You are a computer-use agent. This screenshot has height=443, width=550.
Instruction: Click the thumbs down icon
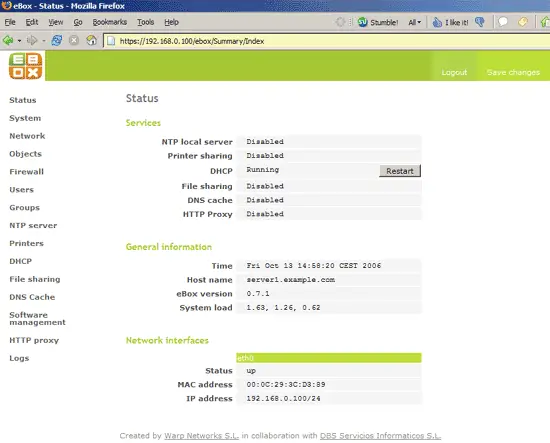click(479, 22)
